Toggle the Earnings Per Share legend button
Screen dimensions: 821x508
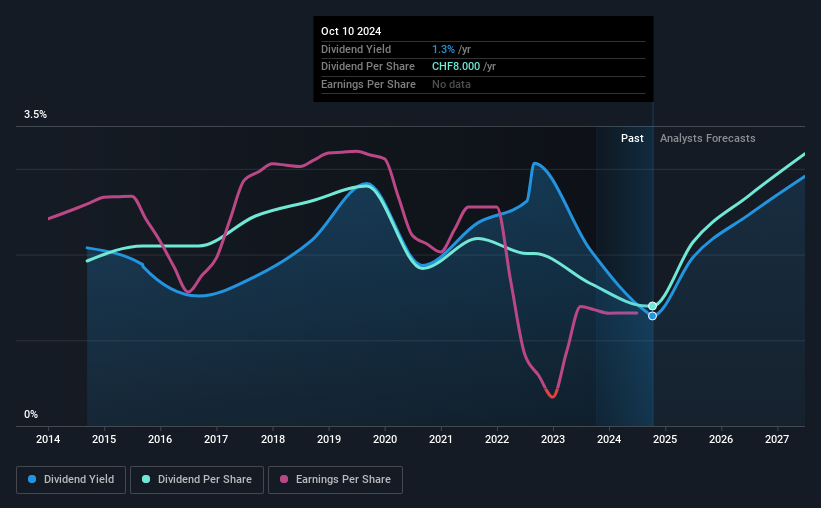(x=335, y=480)
